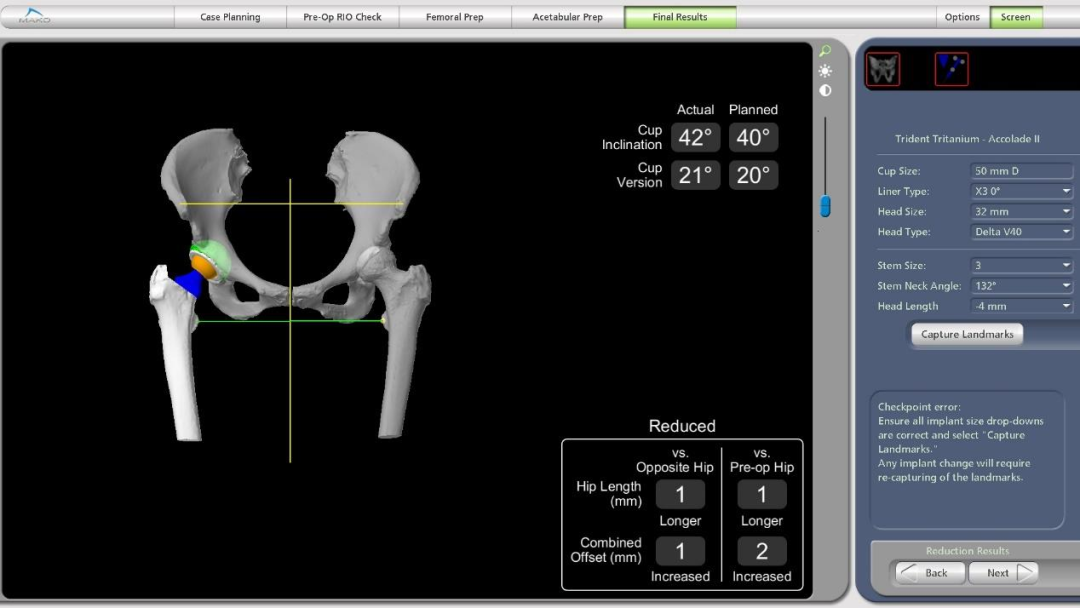Screen dimensions: 1080x608
Task: Expand the Stem Neck Angle dropdown
Action: 1021,286
